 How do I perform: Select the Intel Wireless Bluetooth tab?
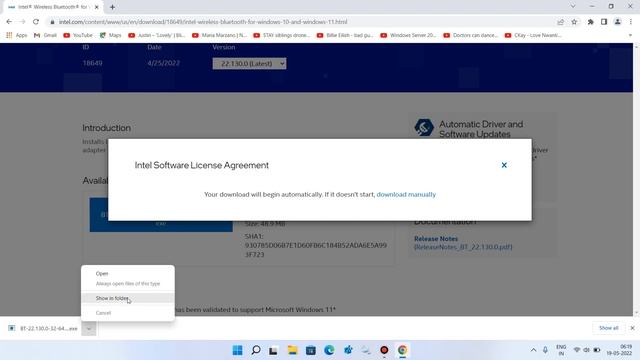pos(53,7)
